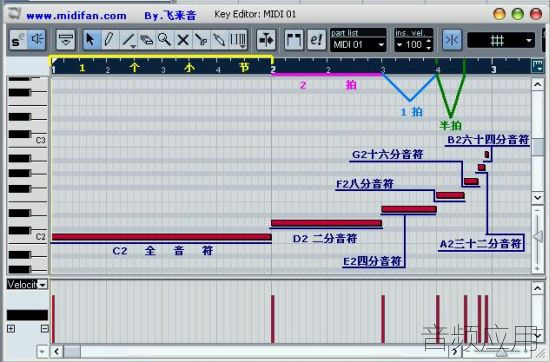This screenshot has height=362, width=550.
Task: Select the Pencil draw tool
Action: coord(109,40)
